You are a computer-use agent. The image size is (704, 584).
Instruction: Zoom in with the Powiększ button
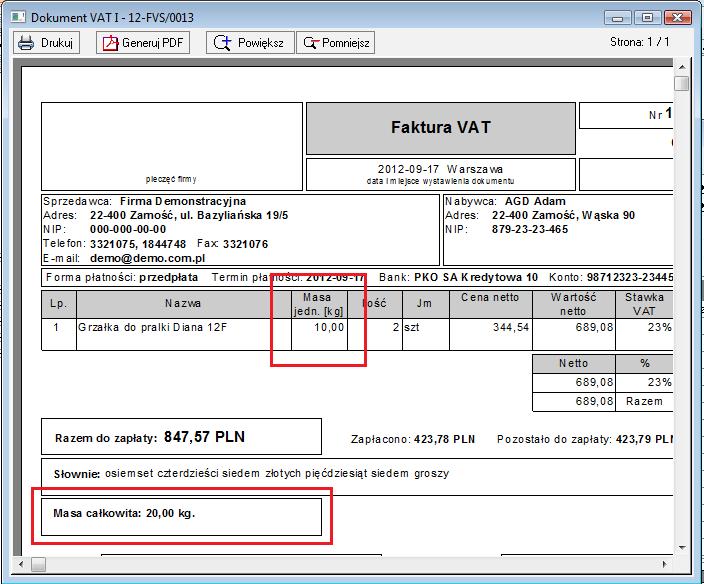click(x=250, y=43)
